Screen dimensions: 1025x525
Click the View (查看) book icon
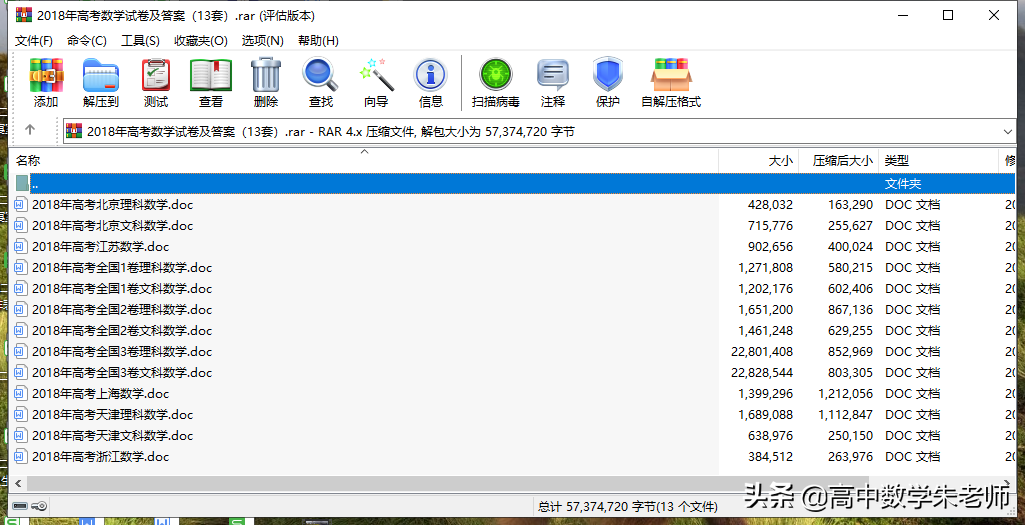click(211, 82)
